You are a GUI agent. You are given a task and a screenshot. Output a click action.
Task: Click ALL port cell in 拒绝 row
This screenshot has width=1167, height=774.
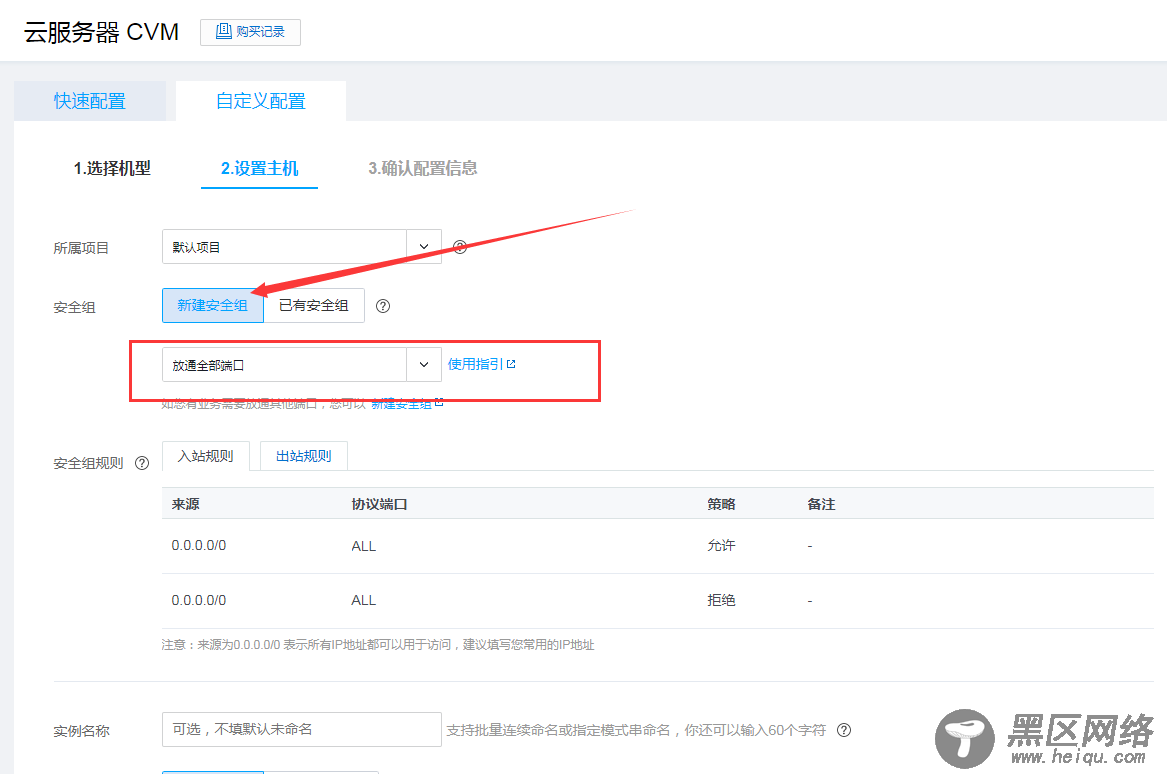click(x=364, y=601)
